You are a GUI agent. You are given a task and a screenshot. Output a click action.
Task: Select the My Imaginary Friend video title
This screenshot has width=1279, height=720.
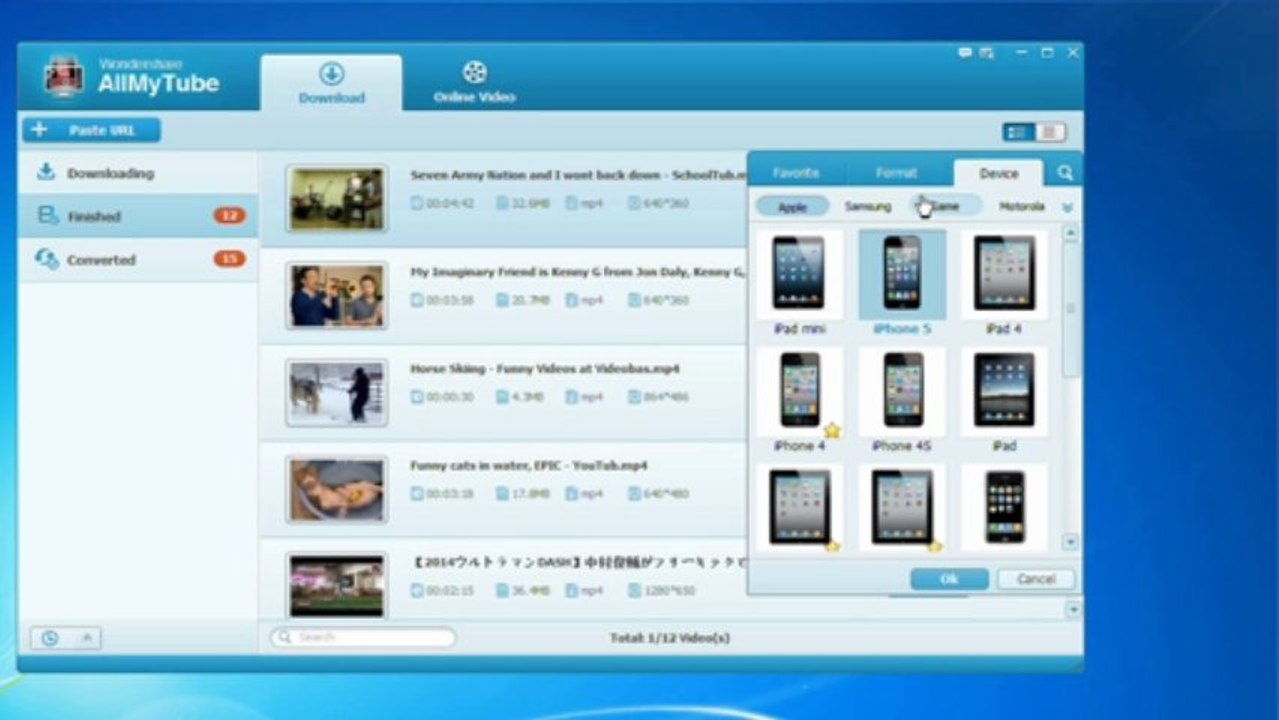[578, 272]
